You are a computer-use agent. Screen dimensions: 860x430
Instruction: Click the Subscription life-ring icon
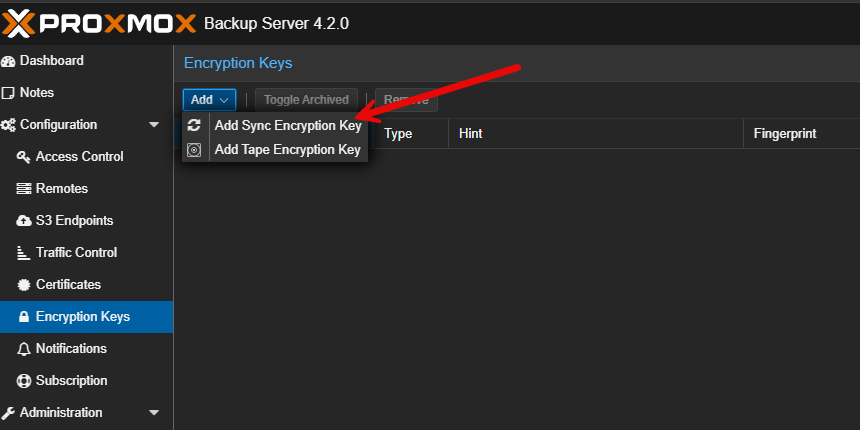(x=24, y=381)
